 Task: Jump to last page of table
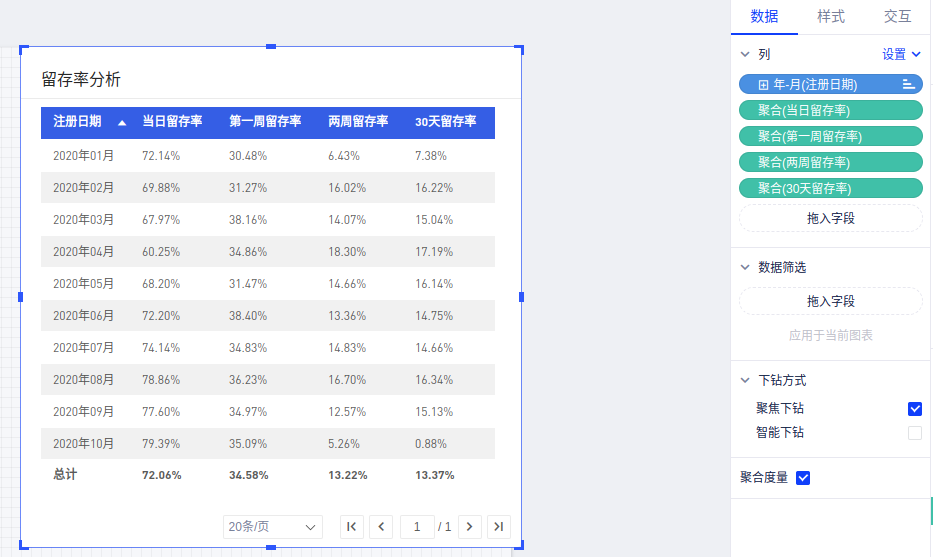click(499, 527)
